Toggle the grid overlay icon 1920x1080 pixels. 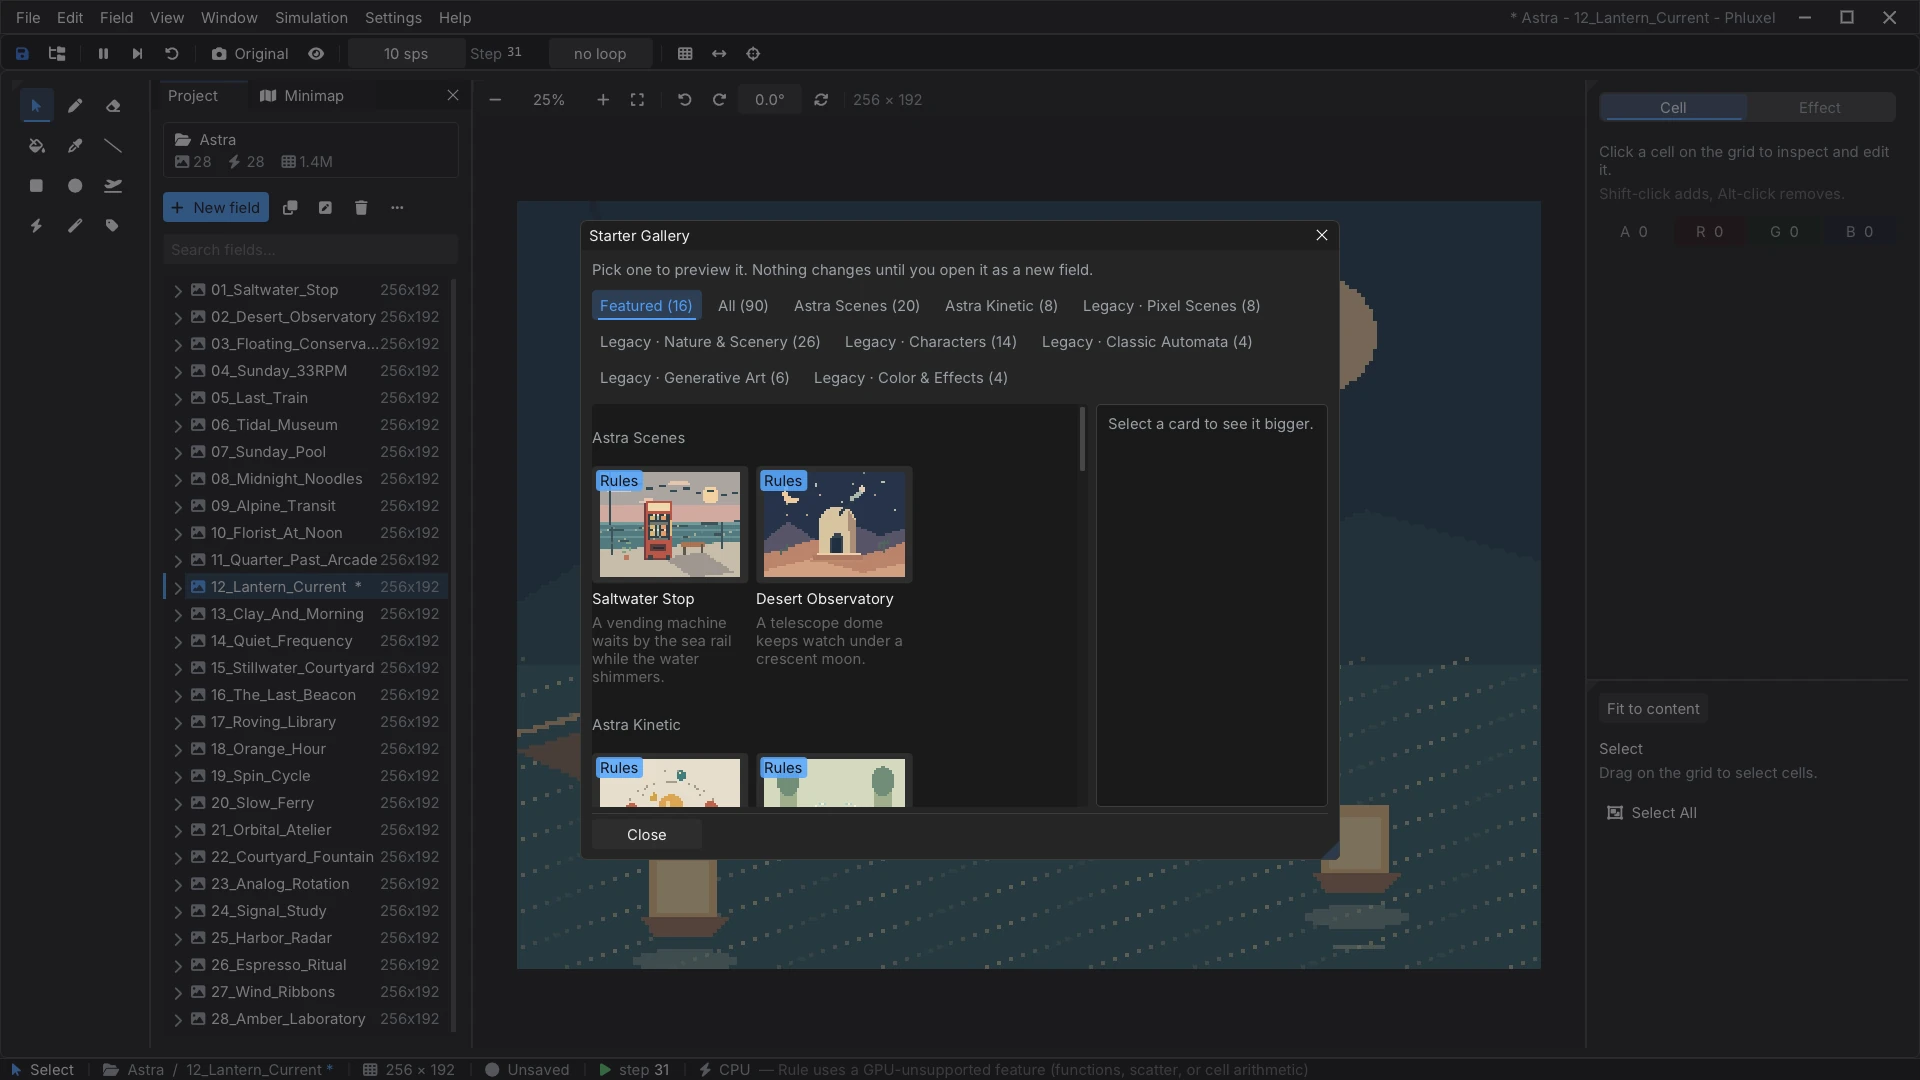pyautogui.click(x=685, y=54)
